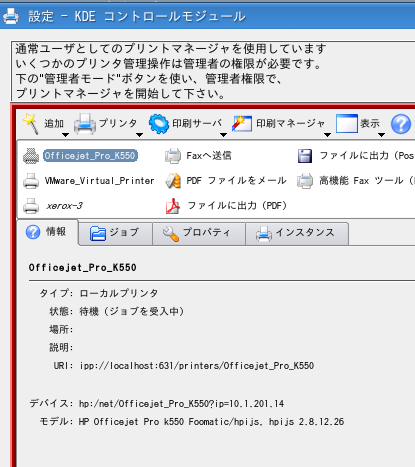This screenshot has width=415, height=467.
Task: Switch to the ジョブ tab
Action: [x=116, y=233]
